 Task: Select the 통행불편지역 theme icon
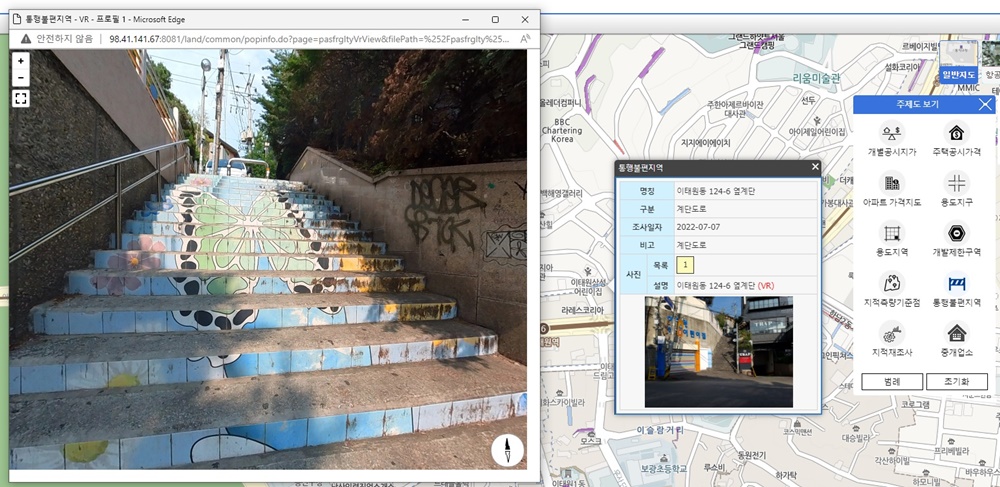(956, 283)
